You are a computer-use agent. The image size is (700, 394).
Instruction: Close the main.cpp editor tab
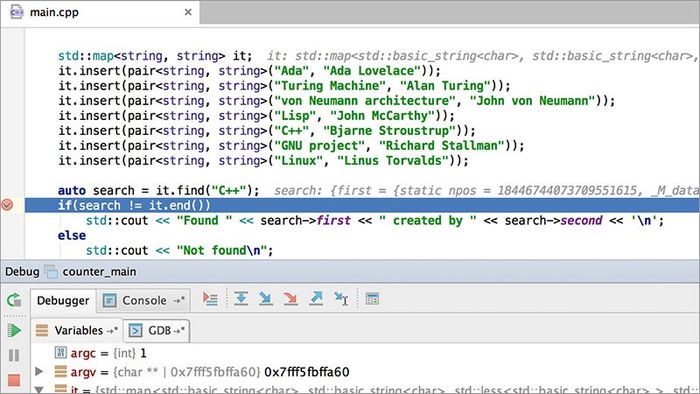(188, 12)
